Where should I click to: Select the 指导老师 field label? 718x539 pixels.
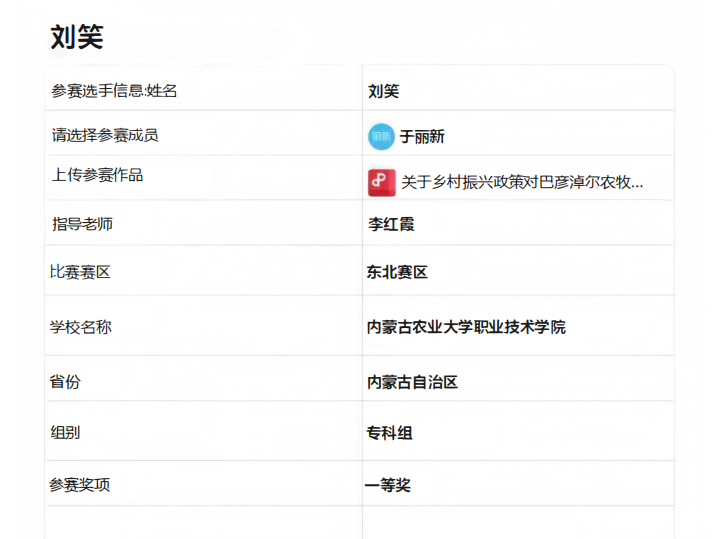82,224
